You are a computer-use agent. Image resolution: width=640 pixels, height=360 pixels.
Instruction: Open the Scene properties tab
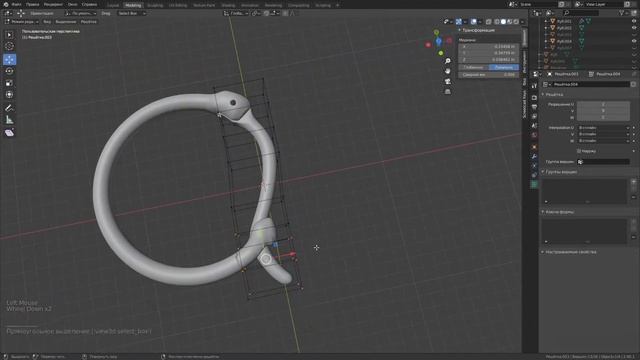tap(534, 126)
